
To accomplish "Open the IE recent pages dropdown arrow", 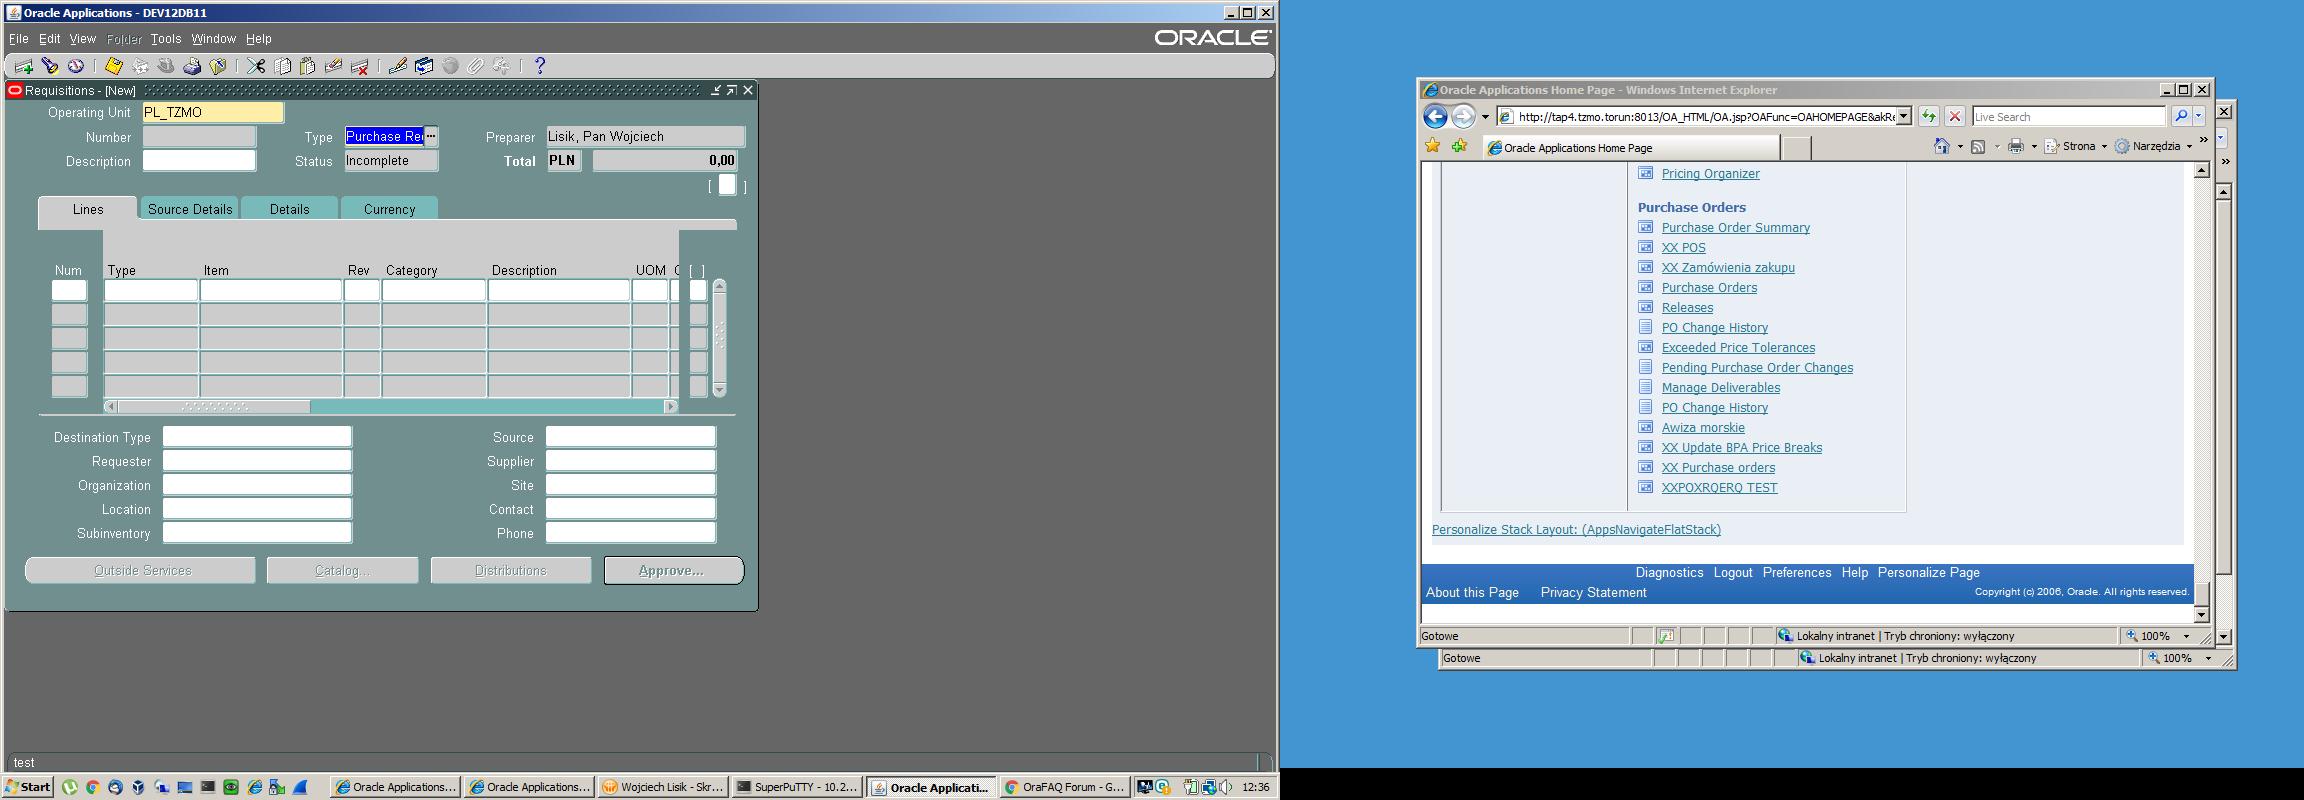I will 1485,117.
